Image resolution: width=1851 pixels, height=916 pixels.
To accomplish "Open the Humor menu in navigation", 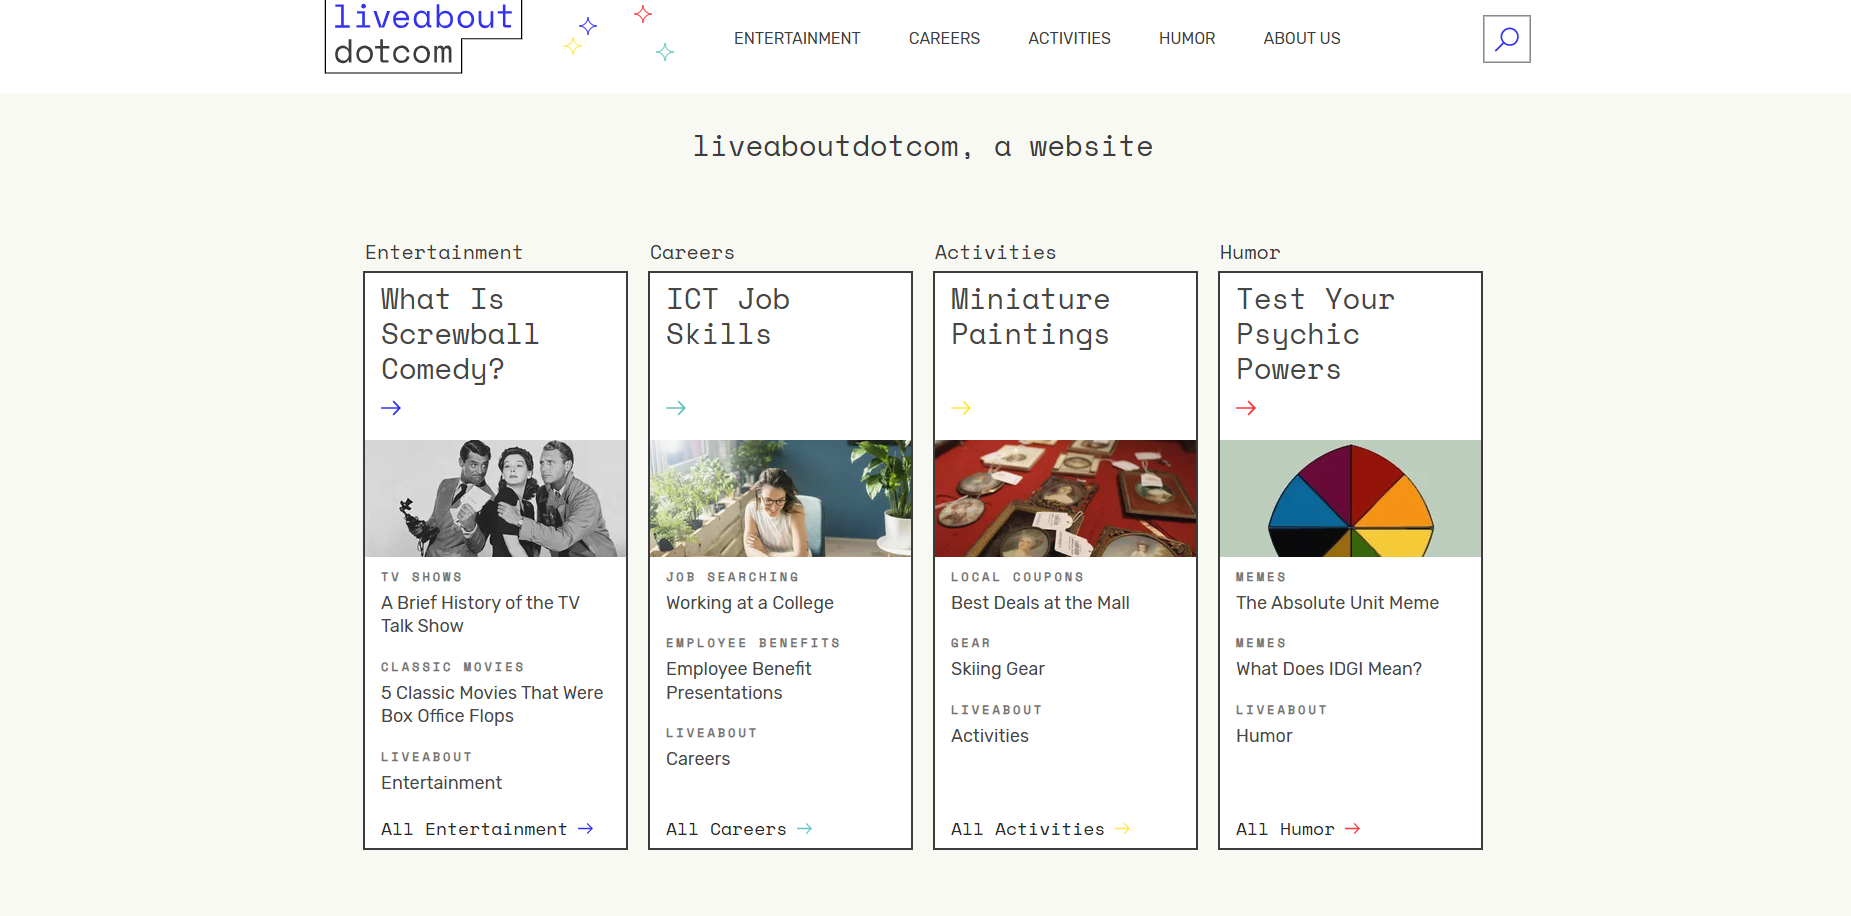I will [x=1187, y=38].
